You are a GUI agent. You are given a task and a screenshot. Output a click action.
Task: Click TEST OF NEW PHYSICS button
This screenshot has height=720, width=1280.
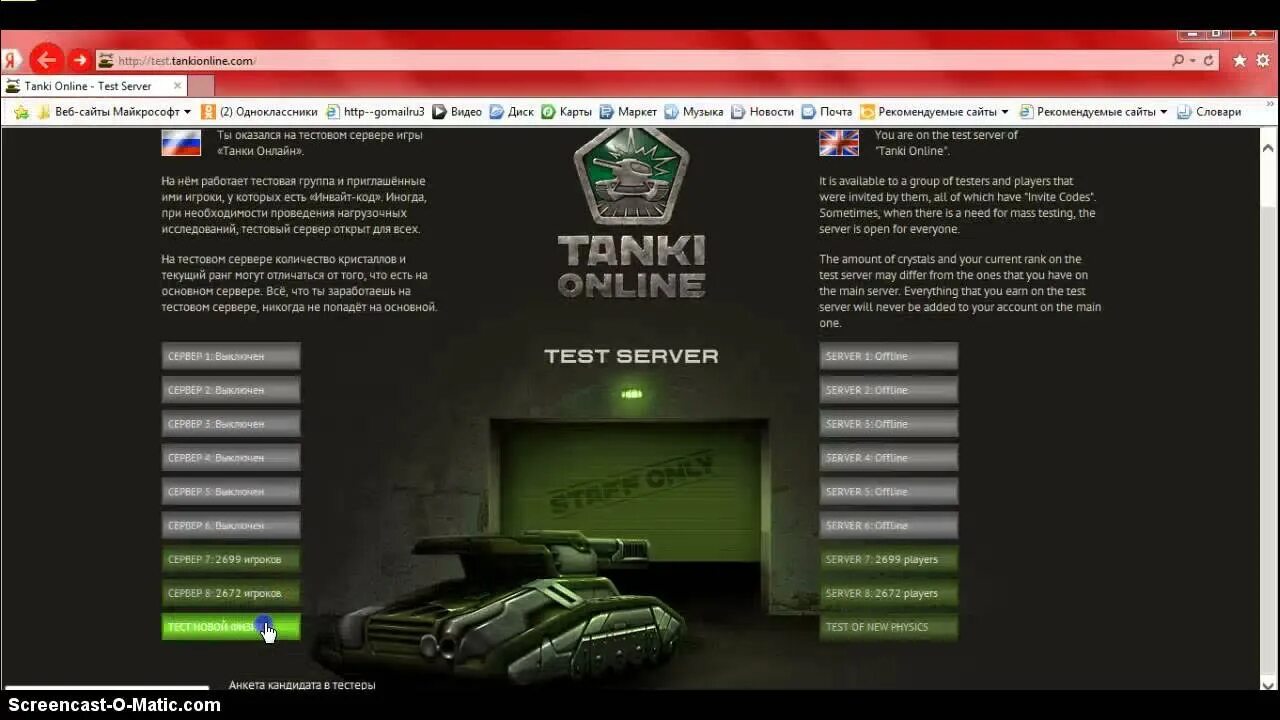[x=889, y=627]
